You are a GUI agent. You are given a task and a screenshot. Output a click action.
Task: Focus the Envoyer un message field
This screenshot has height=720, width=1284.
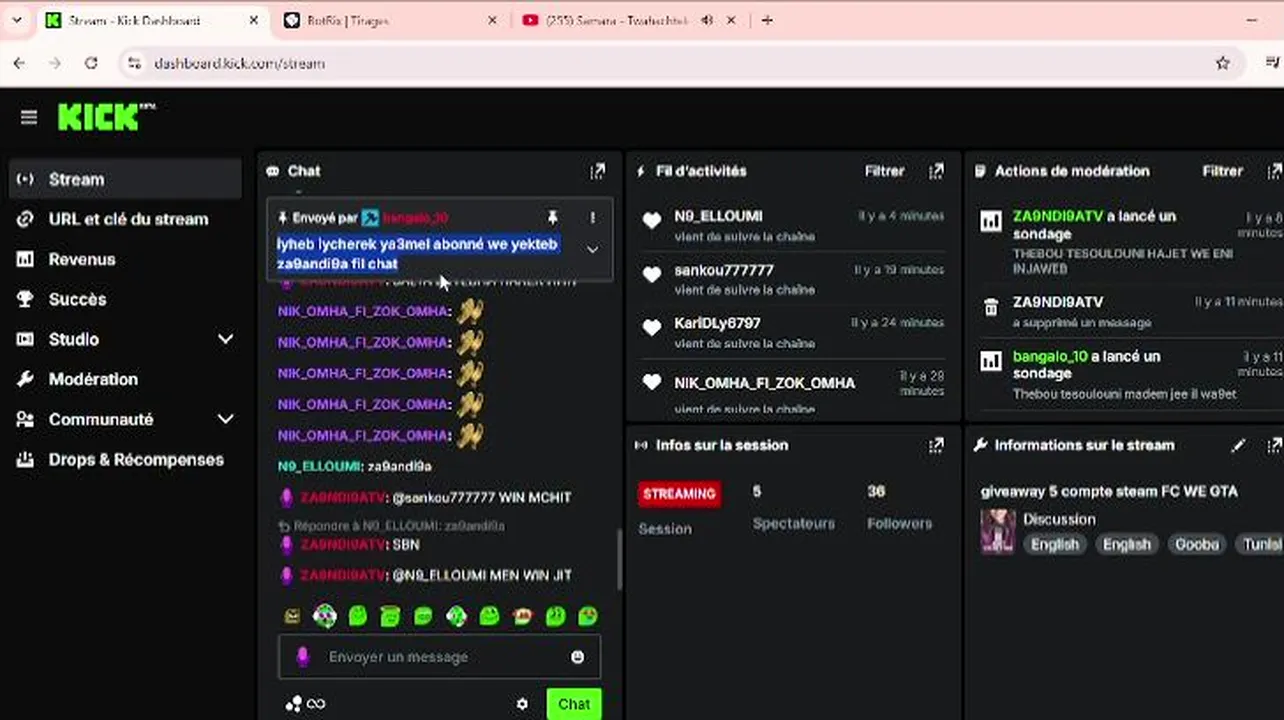coord(440,657)
